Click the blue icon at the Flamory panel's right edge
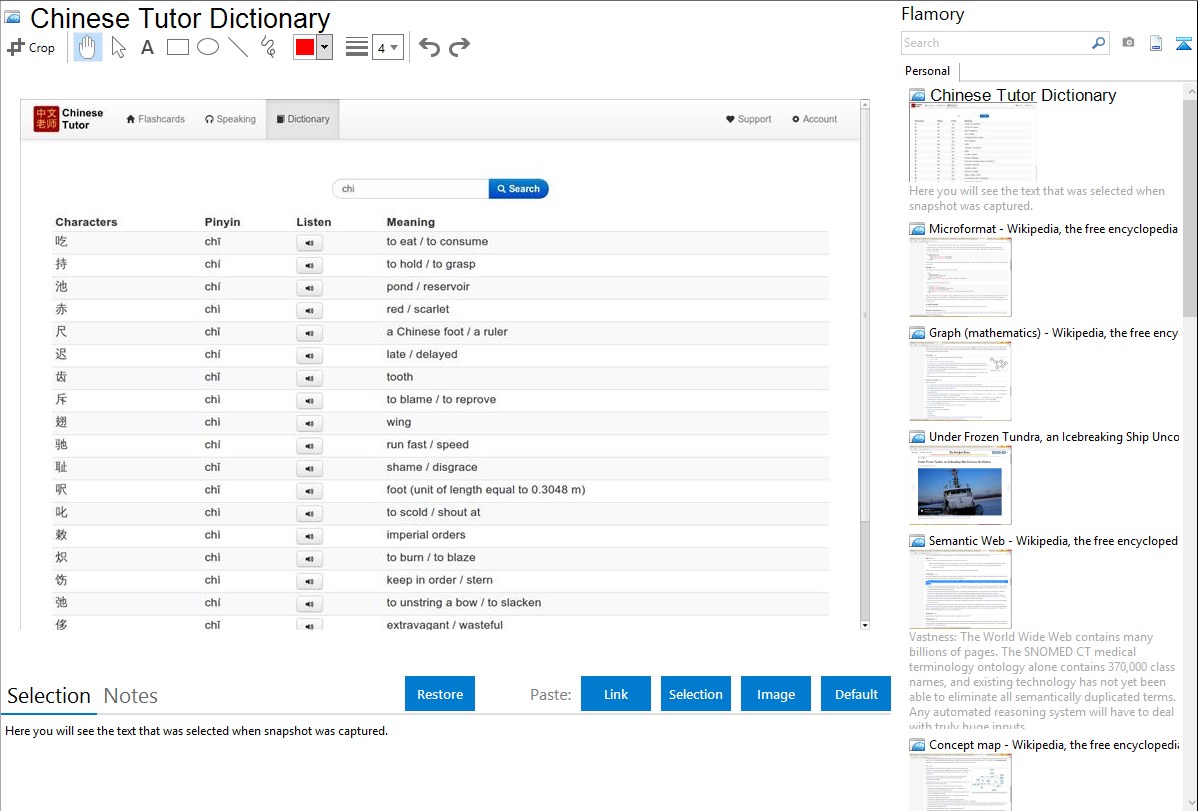The height and width of the screenshot is (811, 1198). click(1183, 43)
